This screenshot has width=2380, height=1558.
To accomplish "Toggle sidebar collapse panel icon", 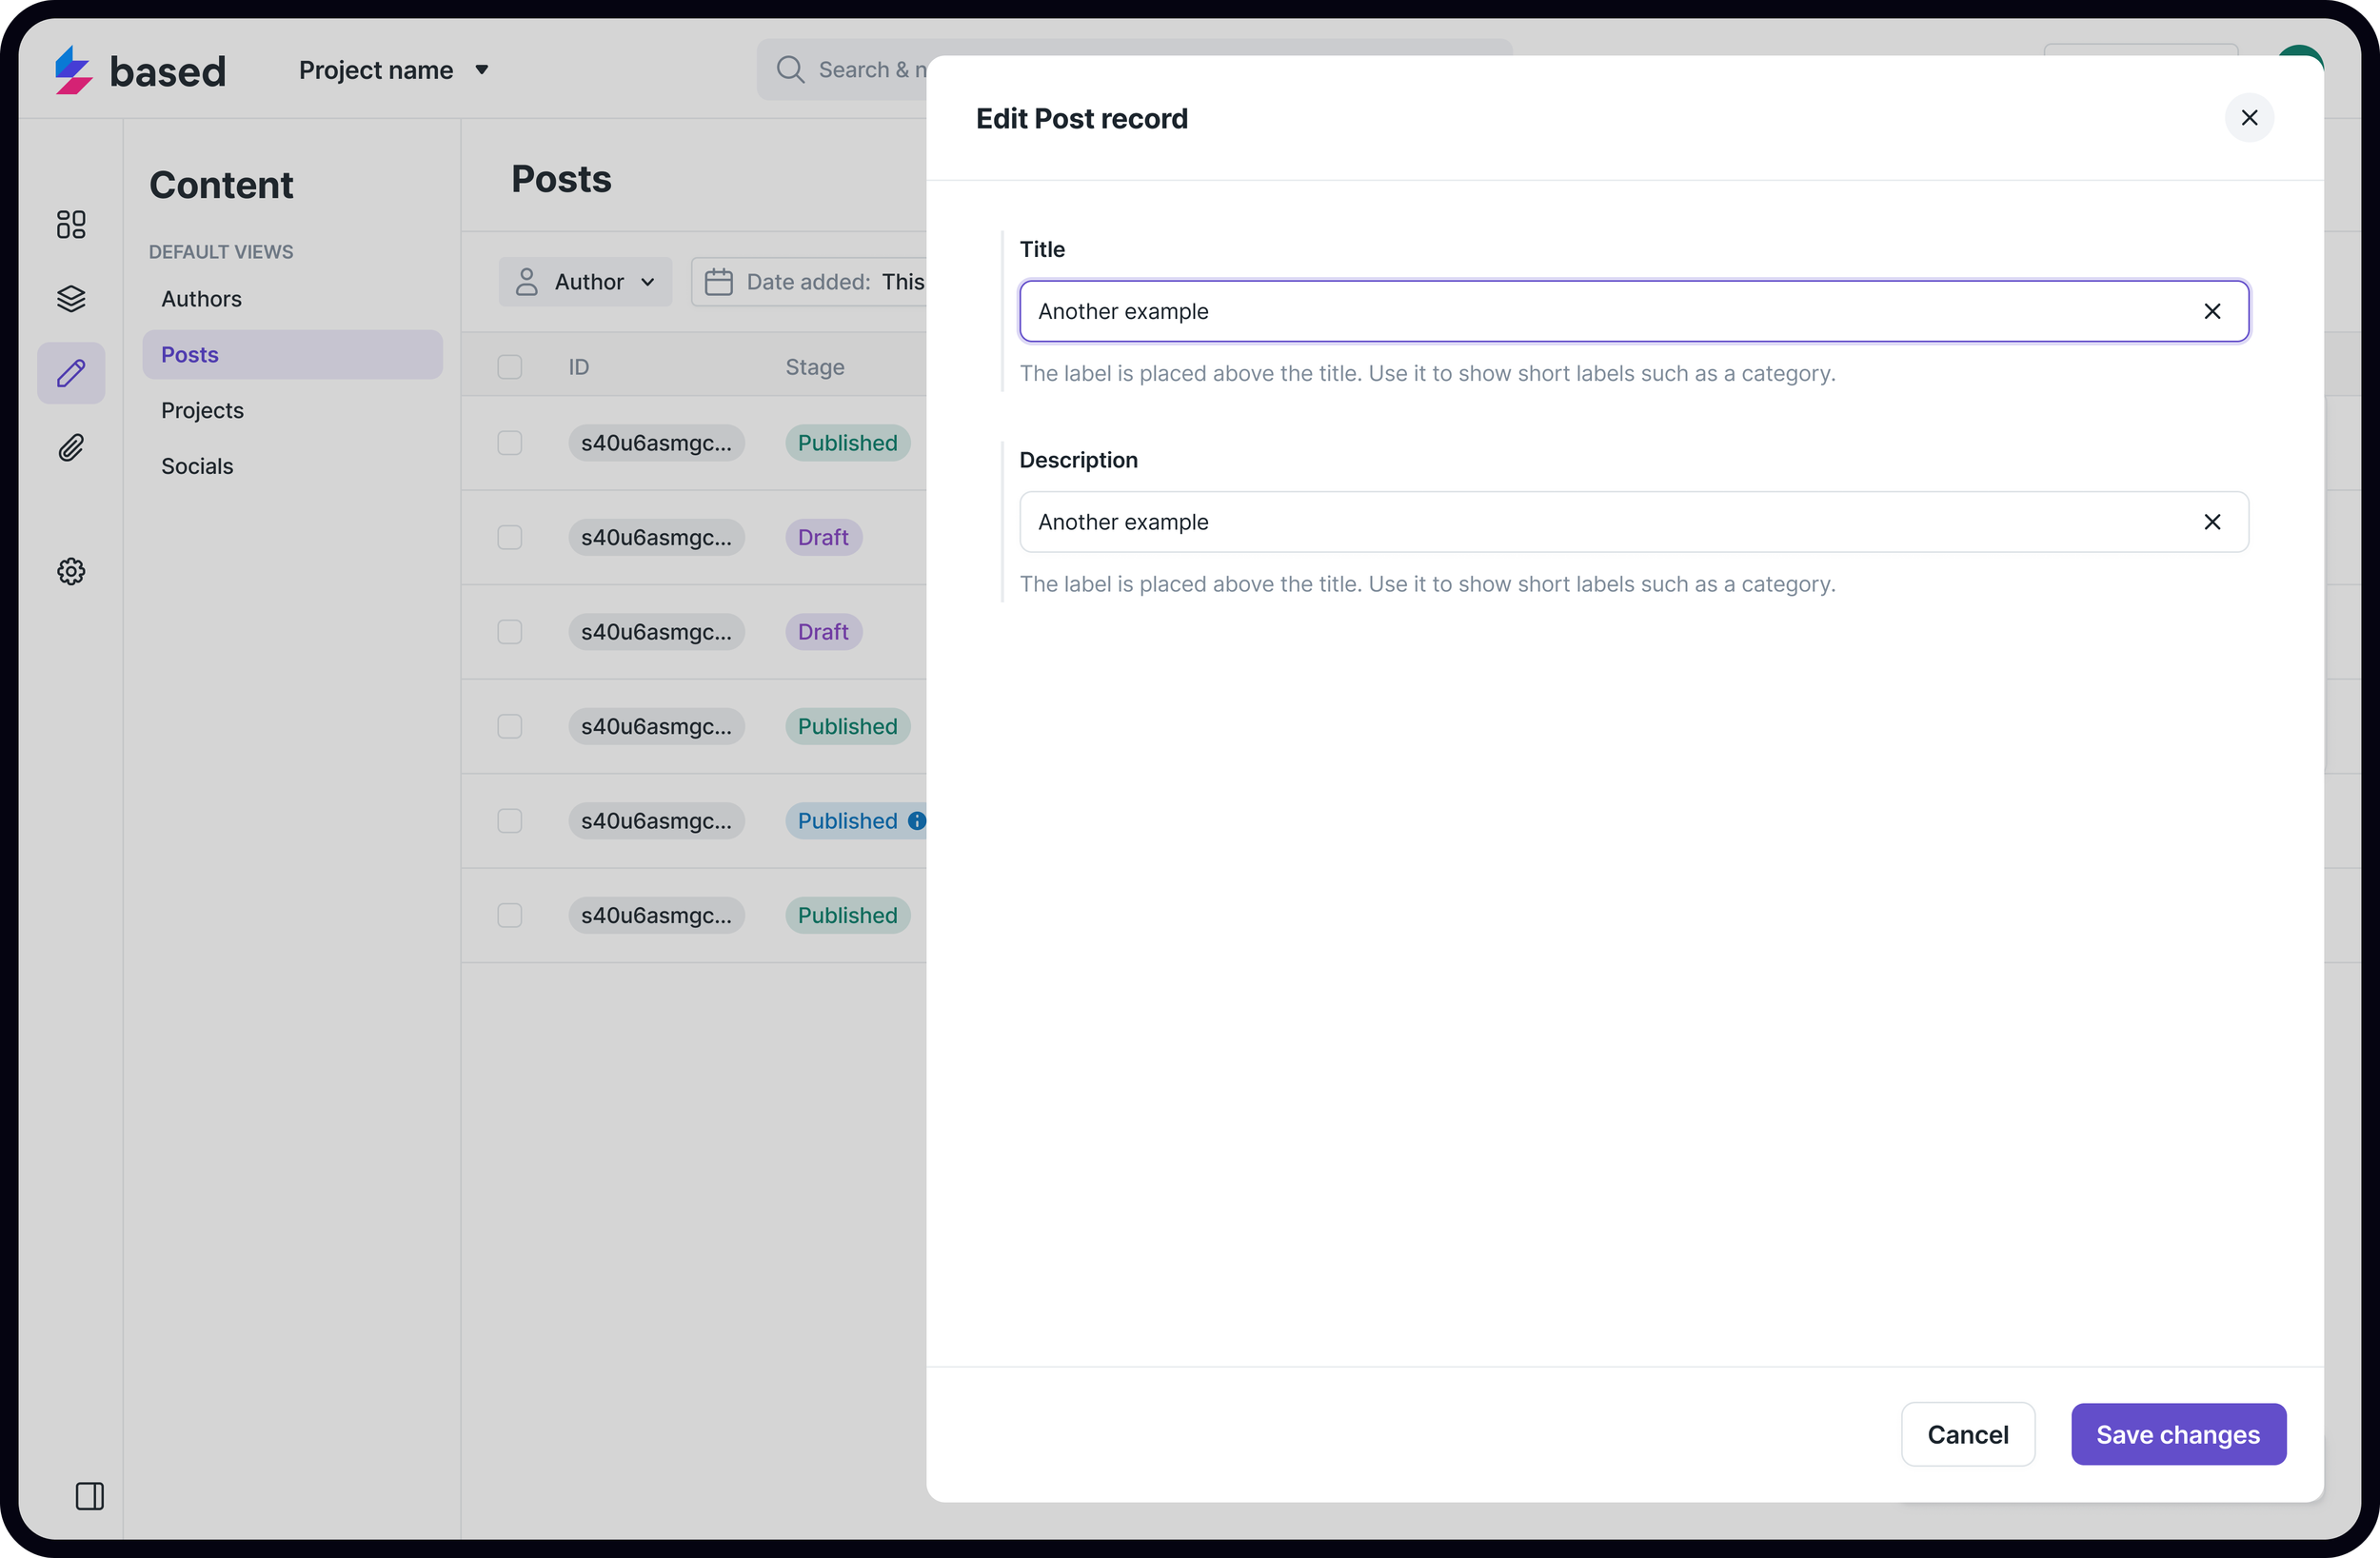I will click(x=90, y=1496).
